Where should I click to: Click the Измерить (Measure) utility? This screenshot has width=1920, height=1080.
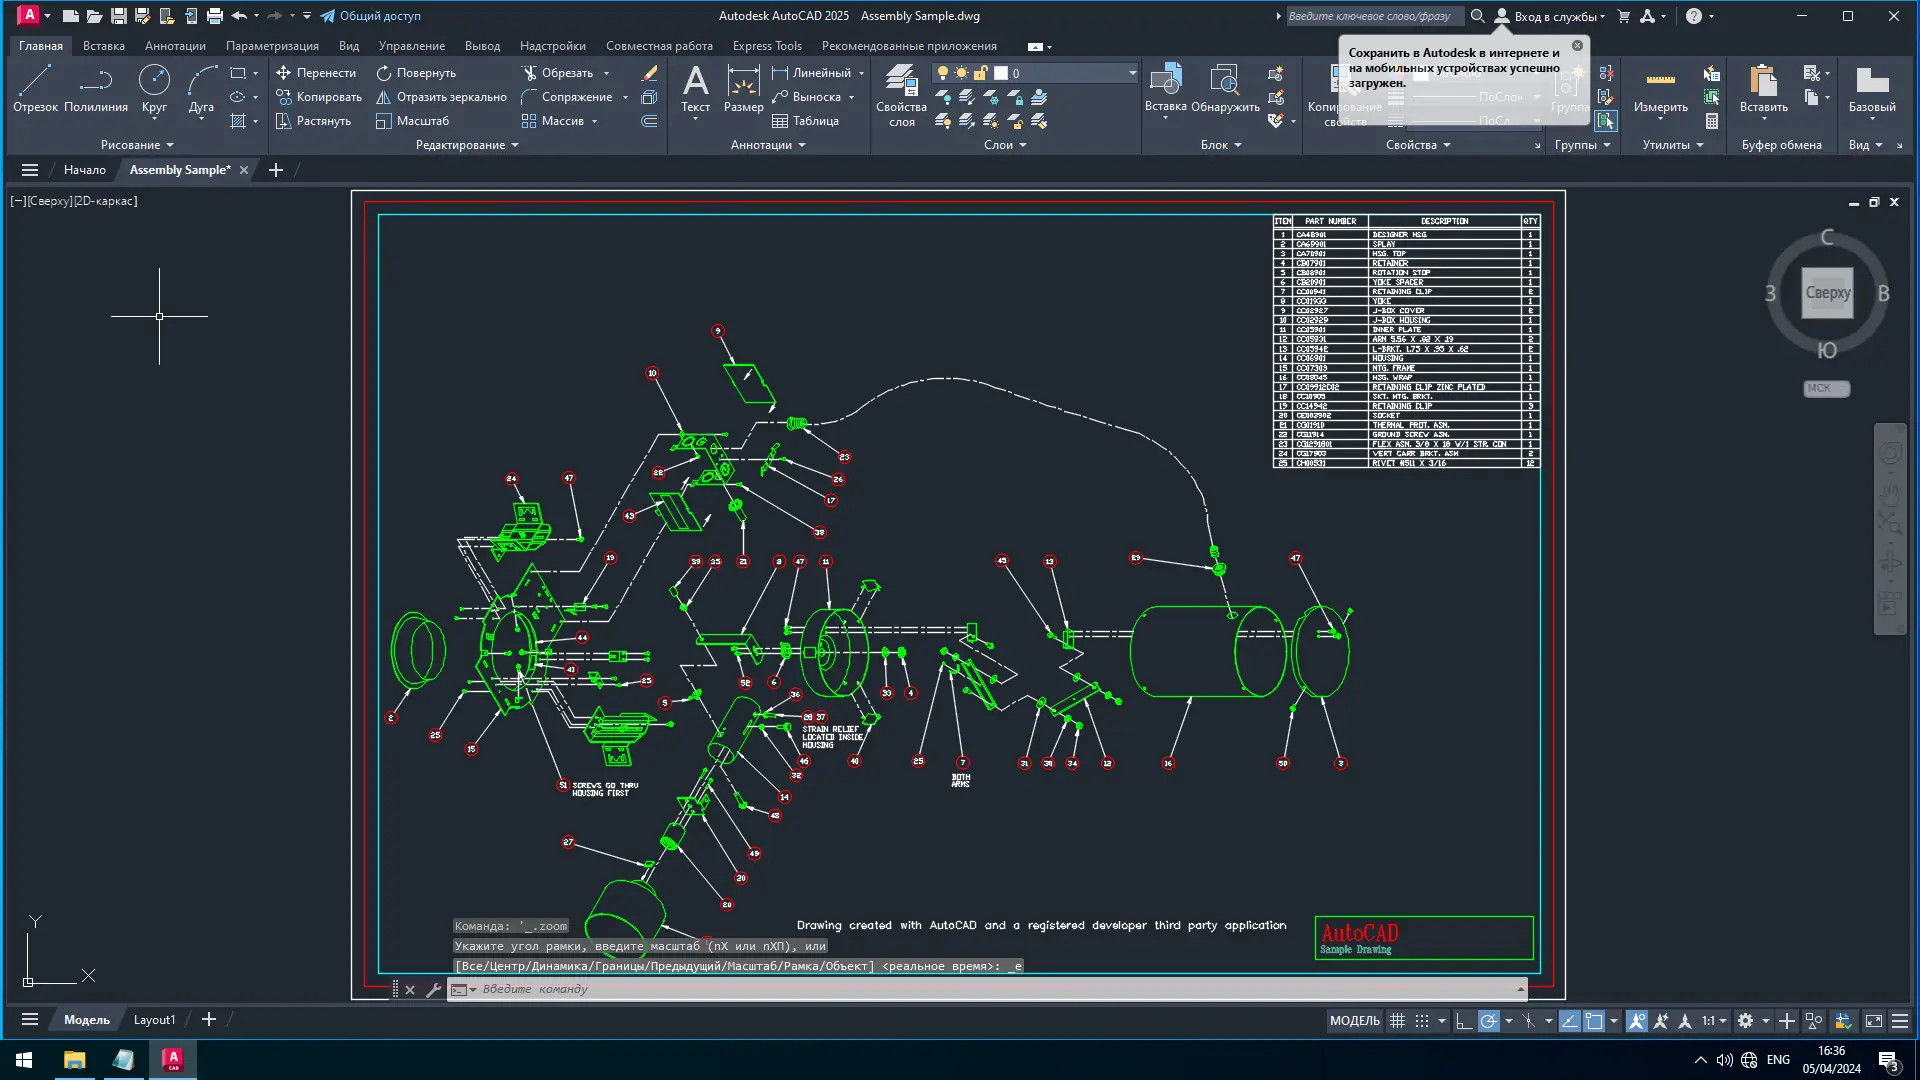(x=1660, y=88)
